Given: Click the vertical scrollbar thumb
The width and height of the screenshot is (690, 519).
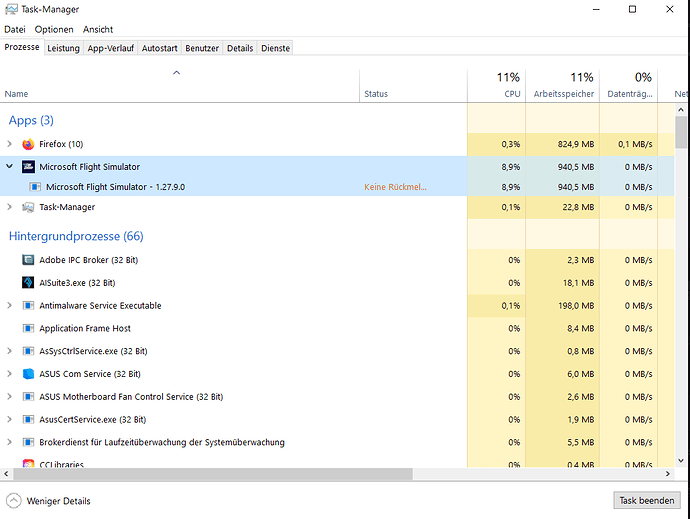Looking at the screenshot, I should click(x=681, y=132).
